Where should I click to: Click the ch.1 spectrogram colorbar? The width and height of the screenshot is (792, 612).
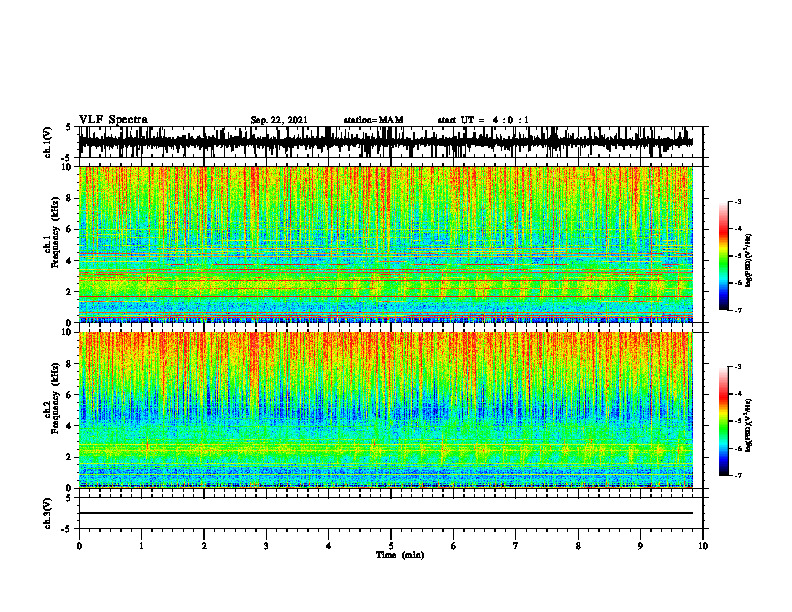724,256
